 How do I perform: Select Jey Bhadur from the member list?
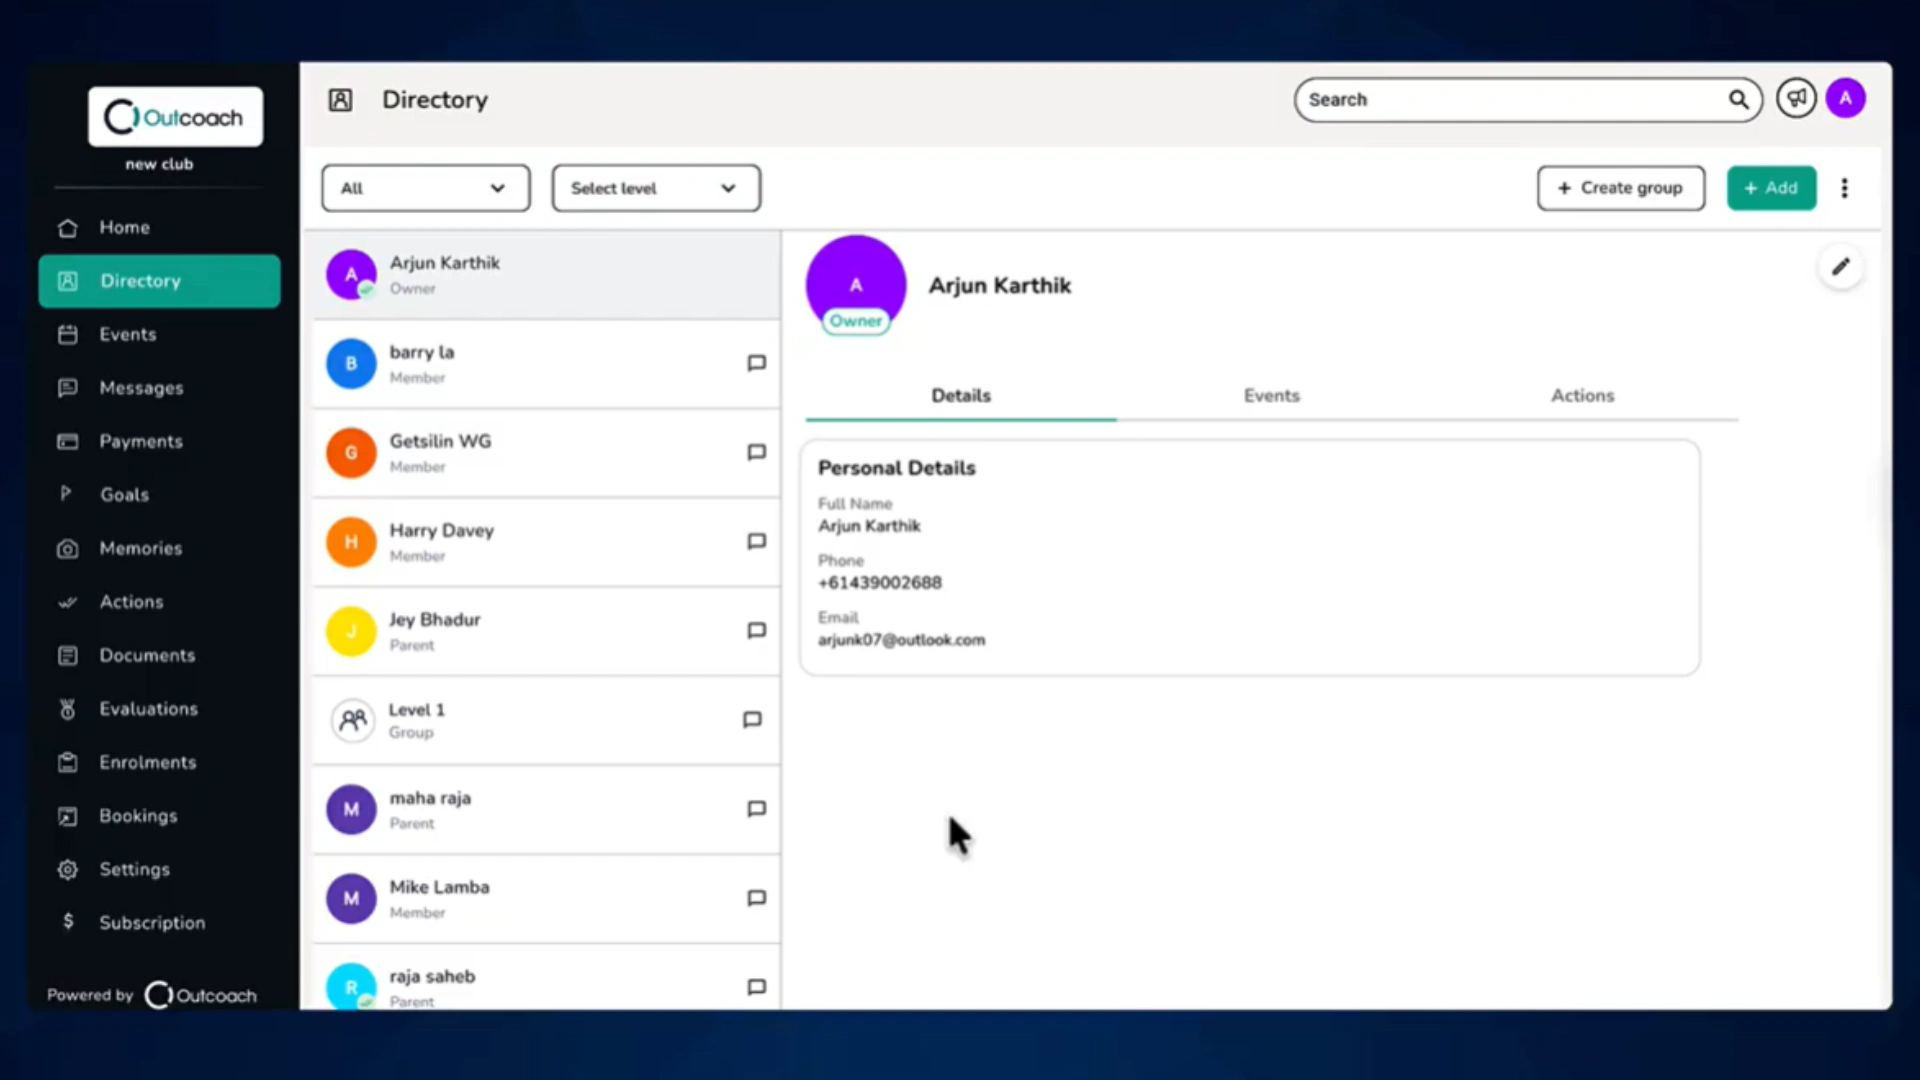[x=546, y=631]
